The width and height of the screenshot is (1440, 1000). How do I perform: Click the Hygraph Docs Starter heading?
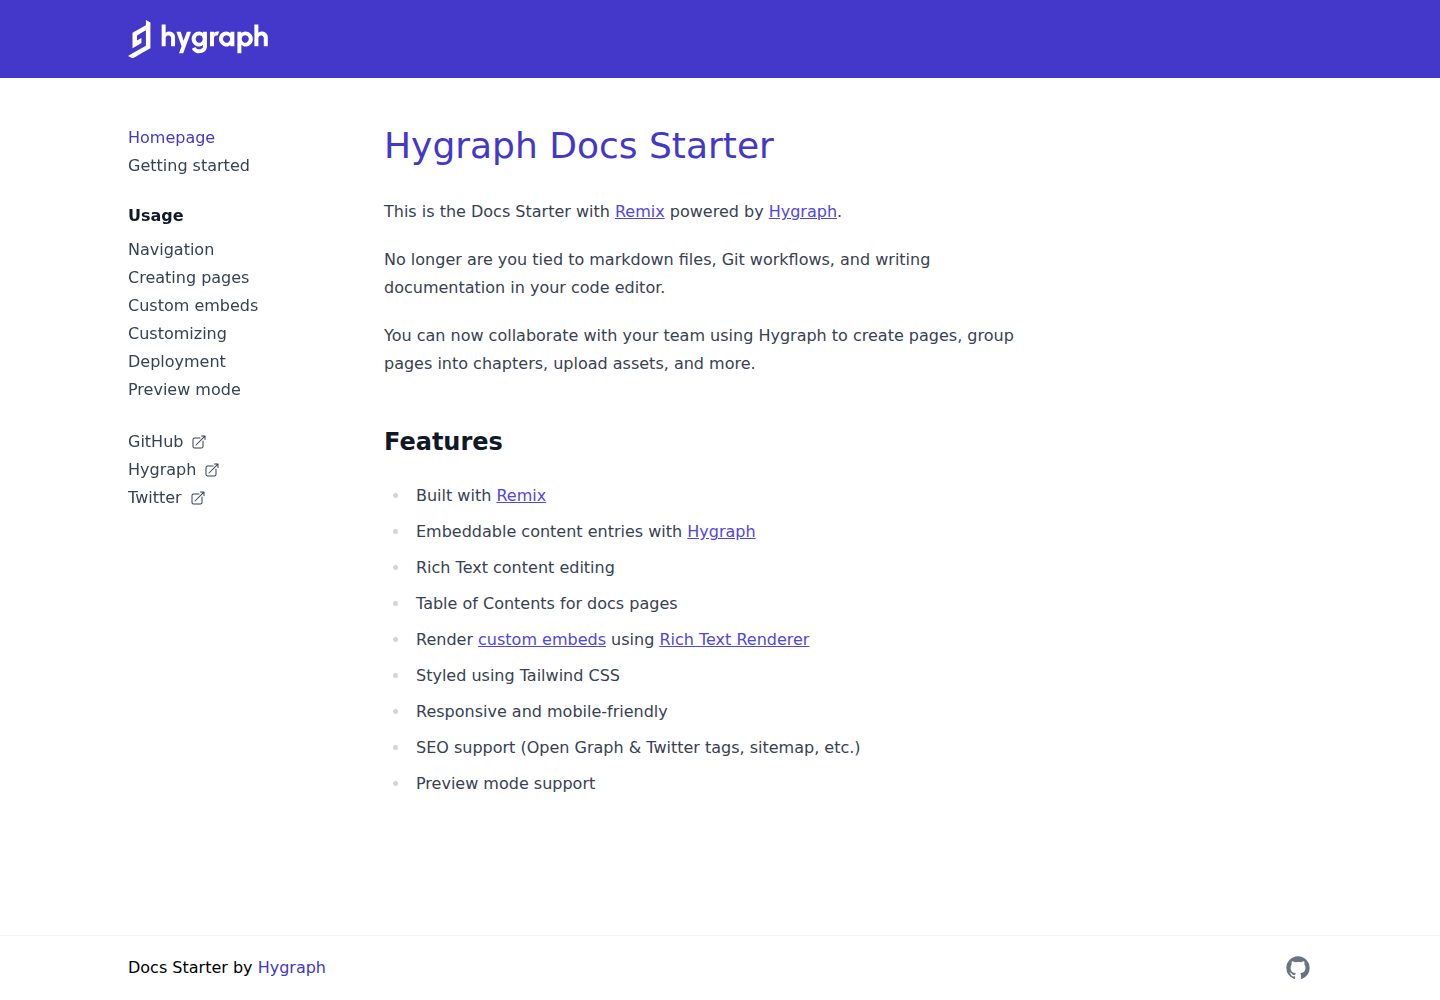(579, 146)
